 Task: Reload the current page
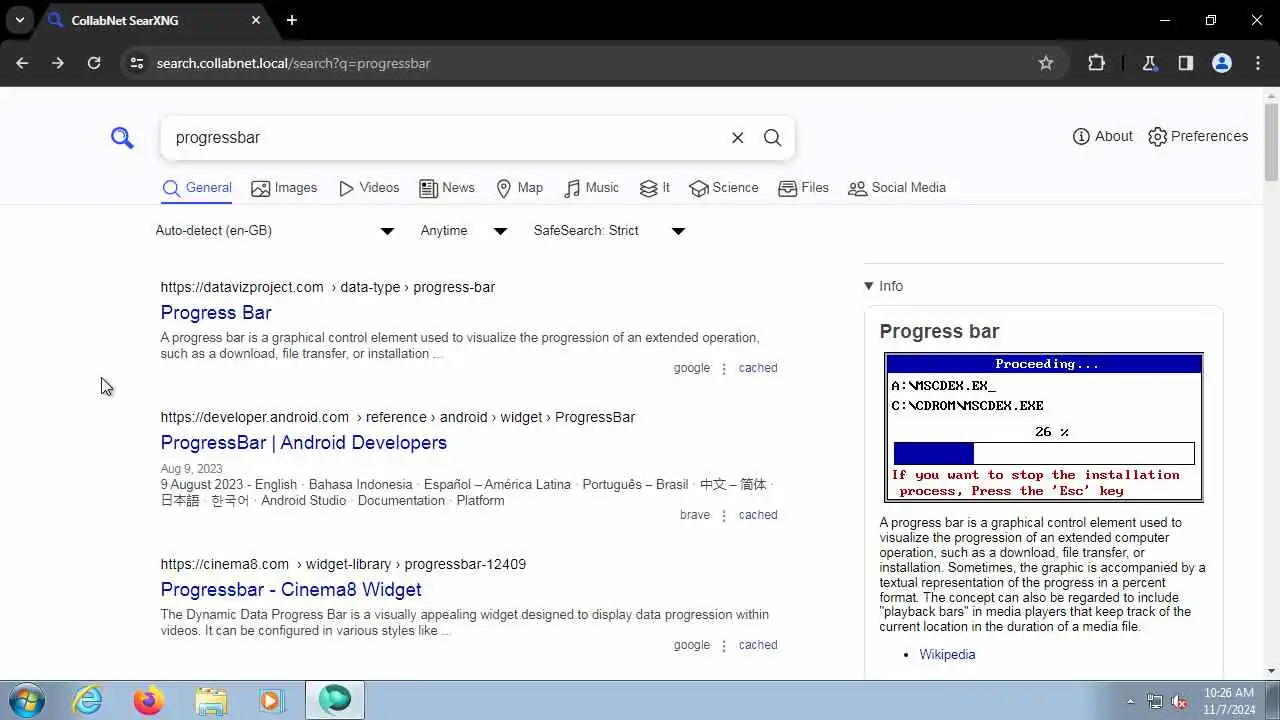(94, 63)
